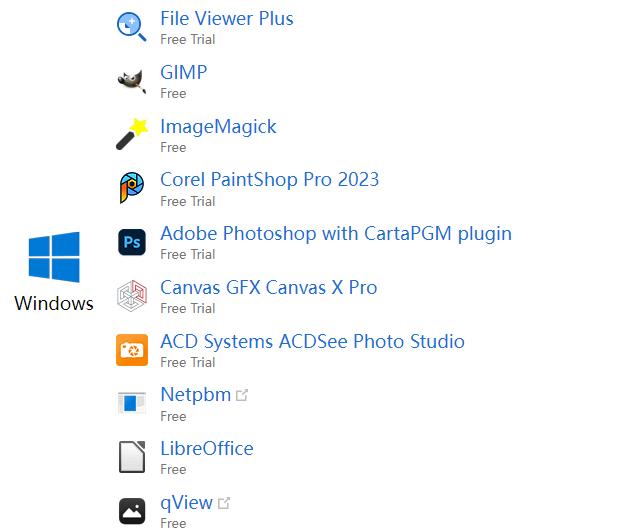
Task: Open ACD Systems ACDSee Photo Studio link
Action: 312,342
